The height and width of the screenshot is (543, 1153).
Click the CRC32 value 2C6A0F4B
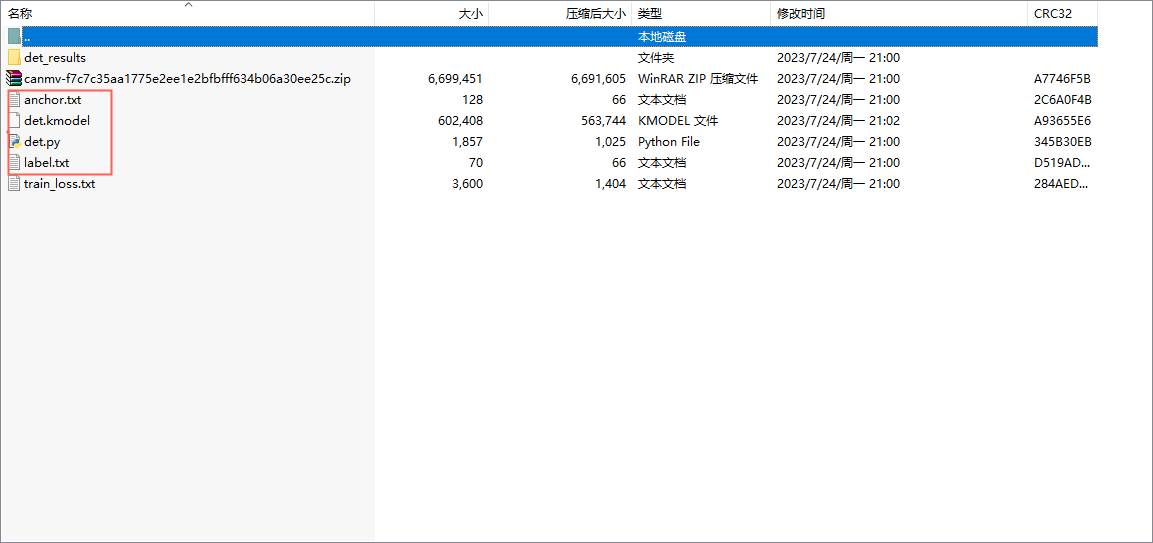pos(1063,99)
